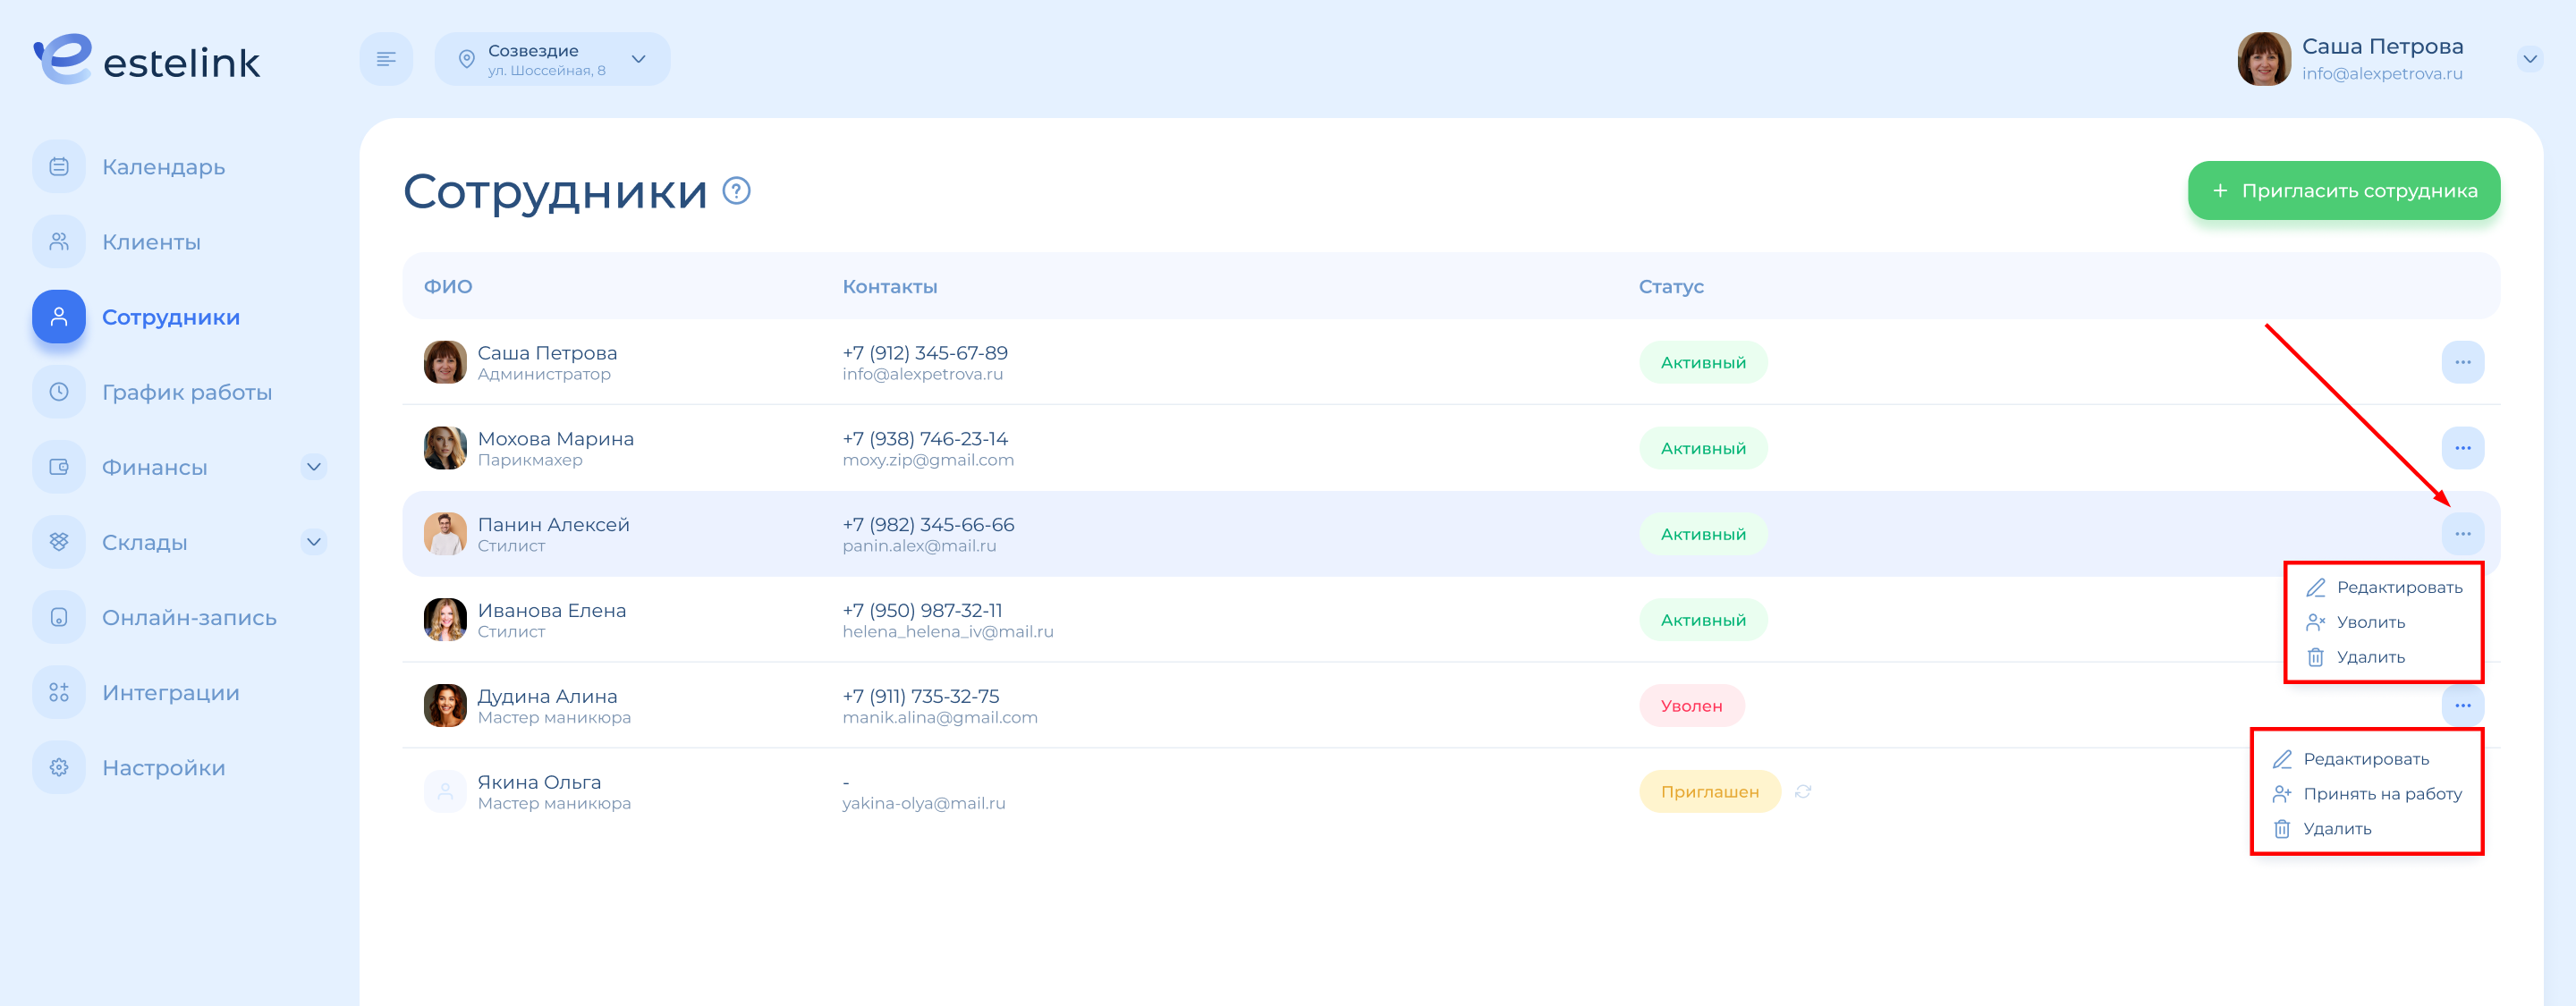Click Иванова Елена's avatar photo
This screenshot has width=2576, height=1006.
tap(445, 620)
